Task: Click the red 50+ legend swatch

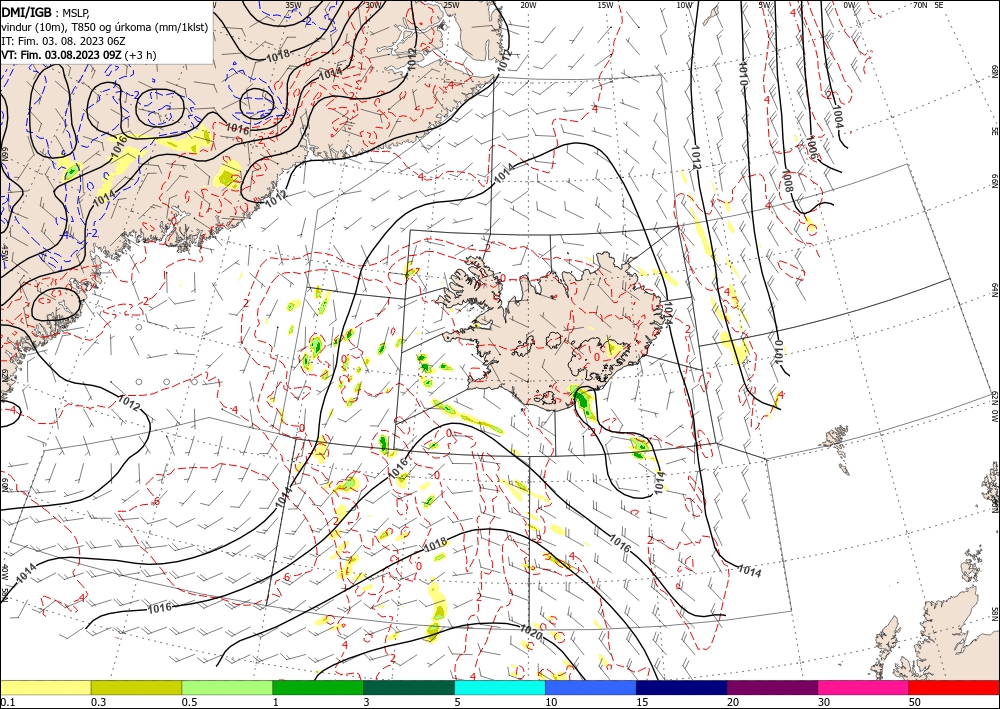Action: [954, 687]
